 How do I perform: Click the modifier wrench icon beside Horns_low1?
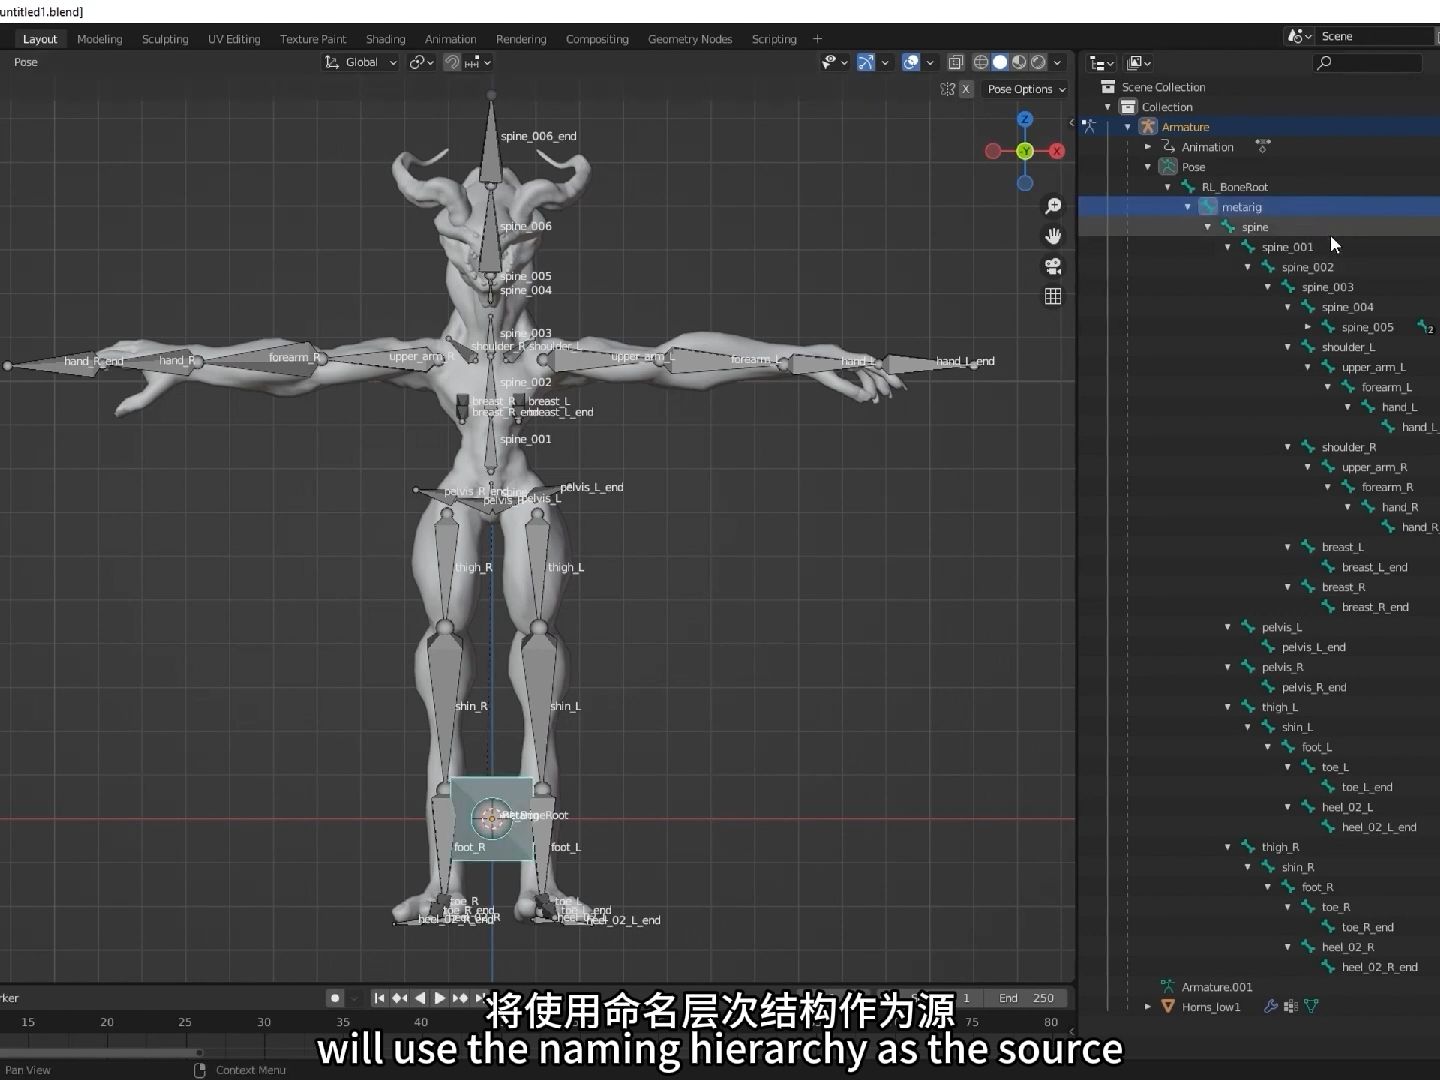(1271, 1006)
